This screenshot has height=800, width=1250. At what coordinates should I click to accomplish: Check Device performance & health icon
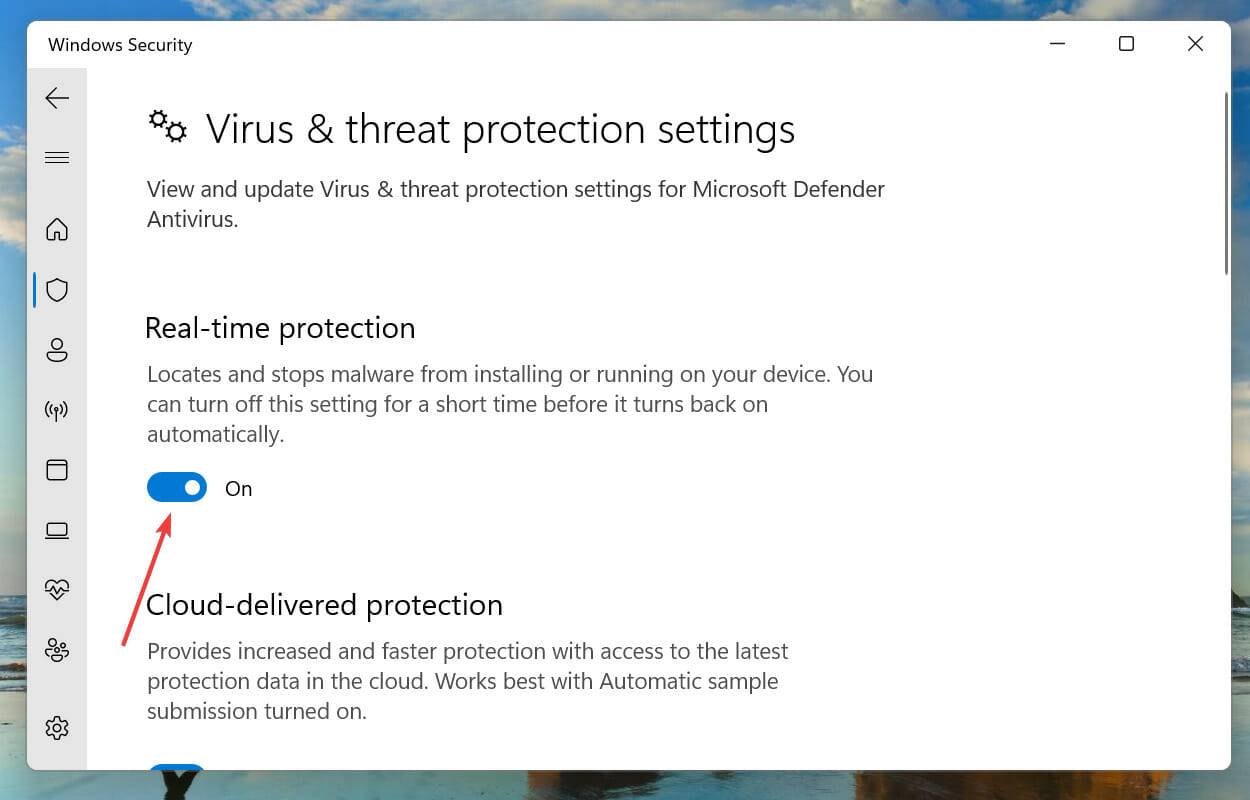tap(57, 589)
